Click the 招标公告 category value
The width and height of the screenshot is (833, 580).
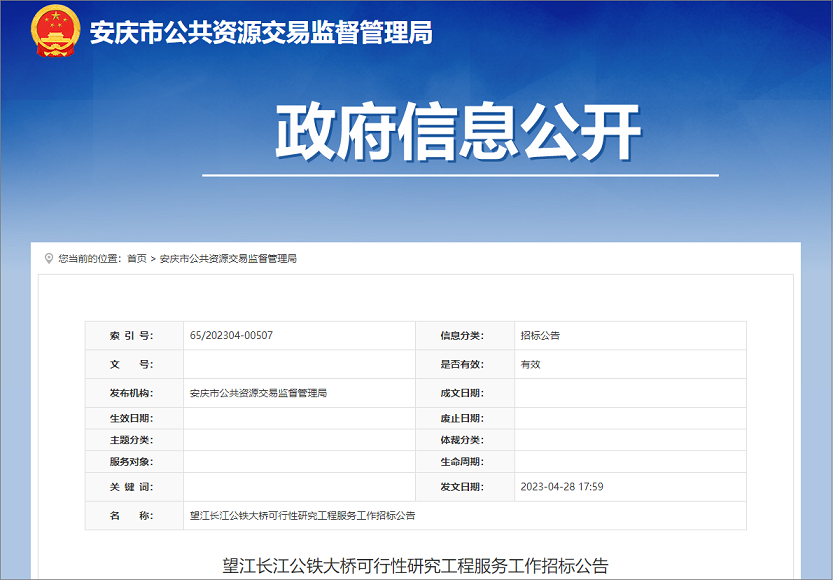click(x=540, y=335)
